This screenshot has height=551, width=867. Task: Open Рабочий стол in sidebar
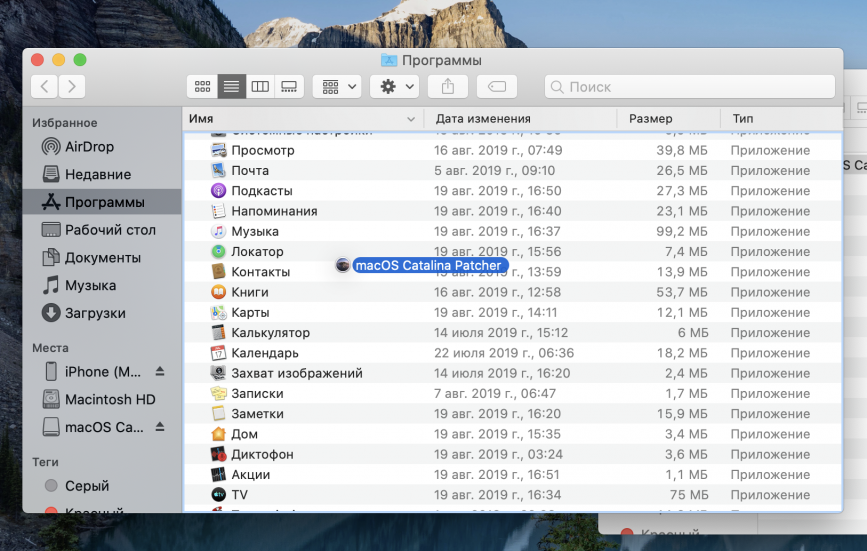110,229
